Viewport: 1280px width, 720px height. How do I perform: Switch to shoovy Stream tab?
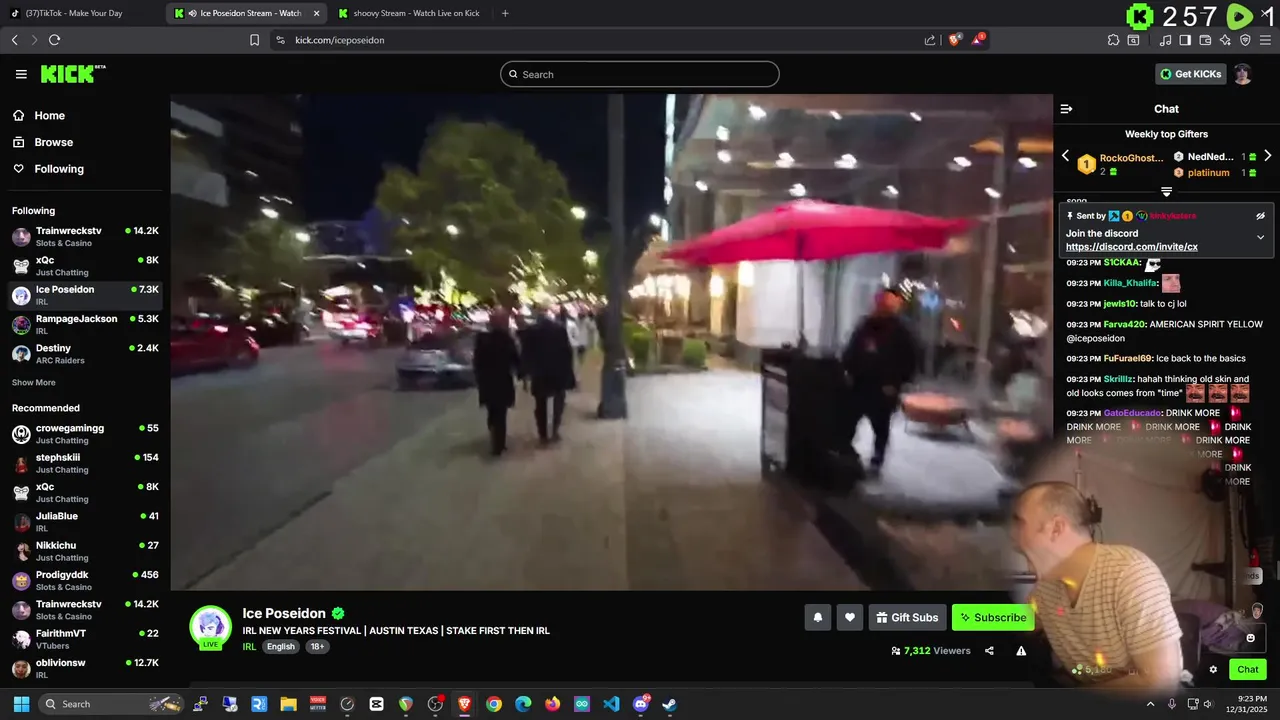[x=410, y=13]
